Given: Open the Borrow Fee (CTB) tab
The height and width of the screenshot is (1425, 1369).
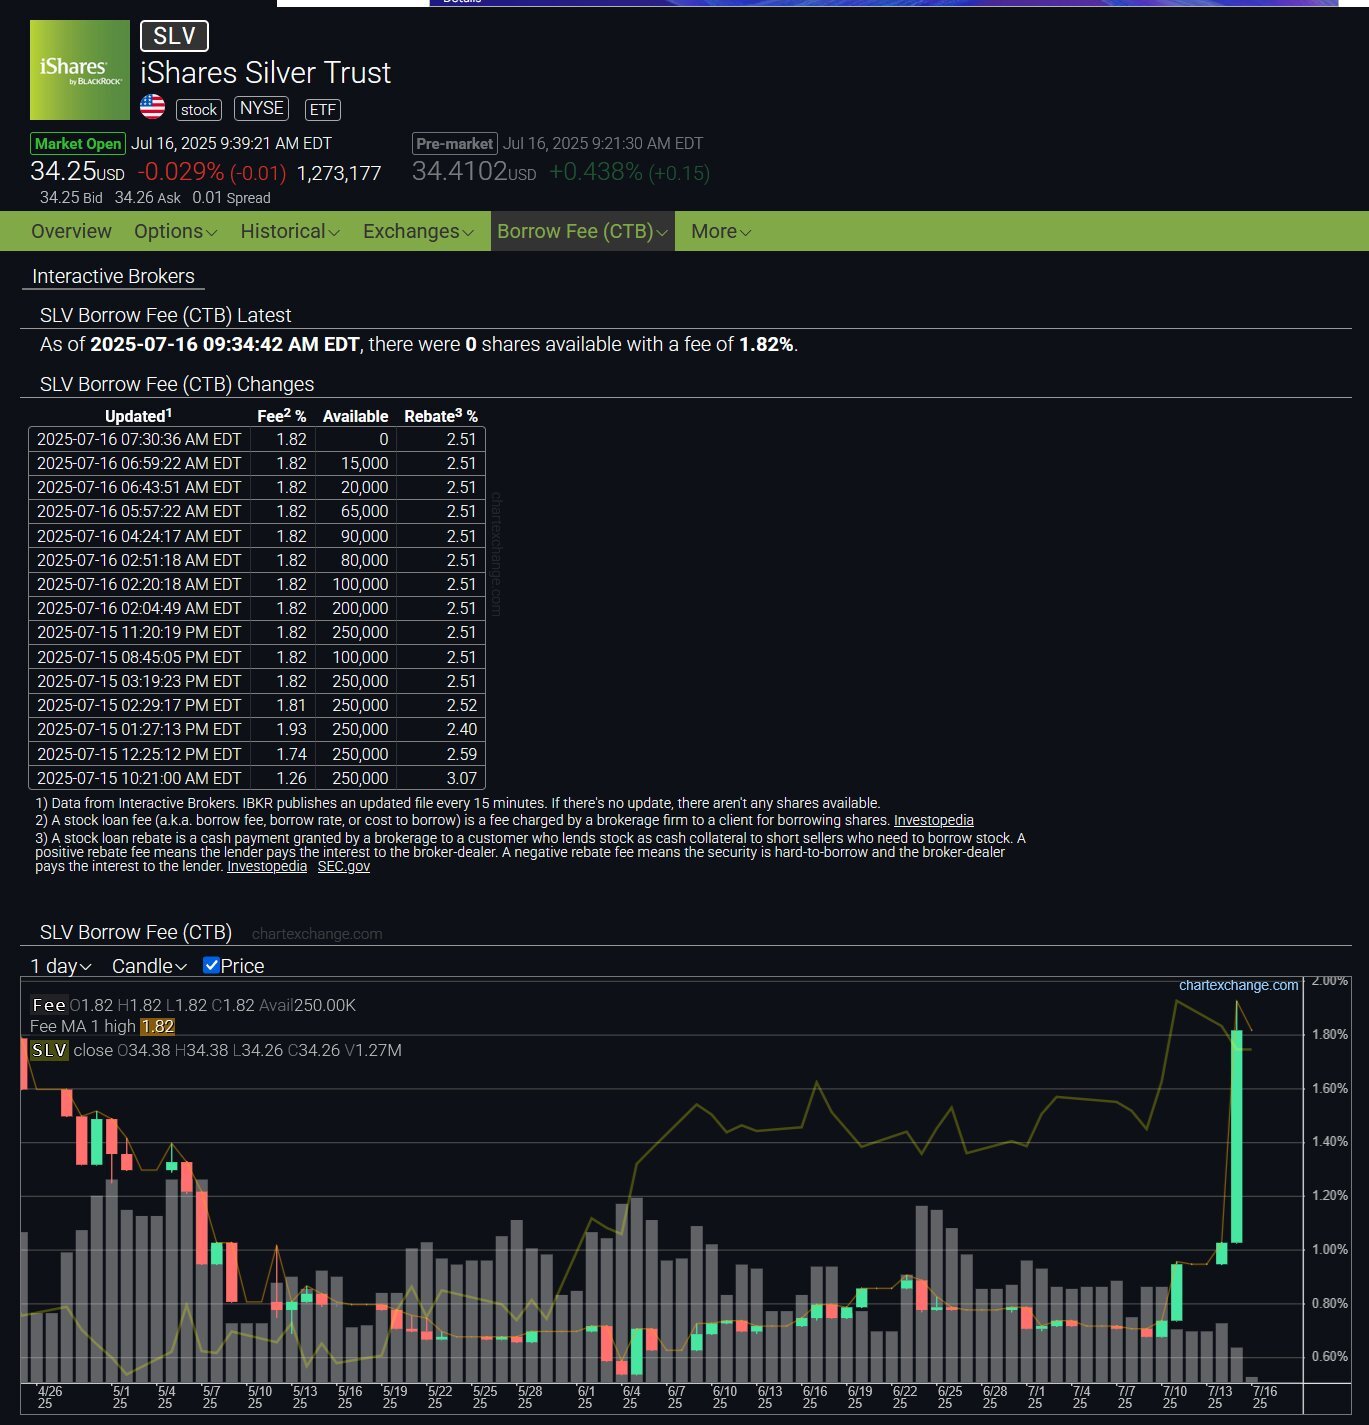Looking at the screenshot, I should coord(582,231).
